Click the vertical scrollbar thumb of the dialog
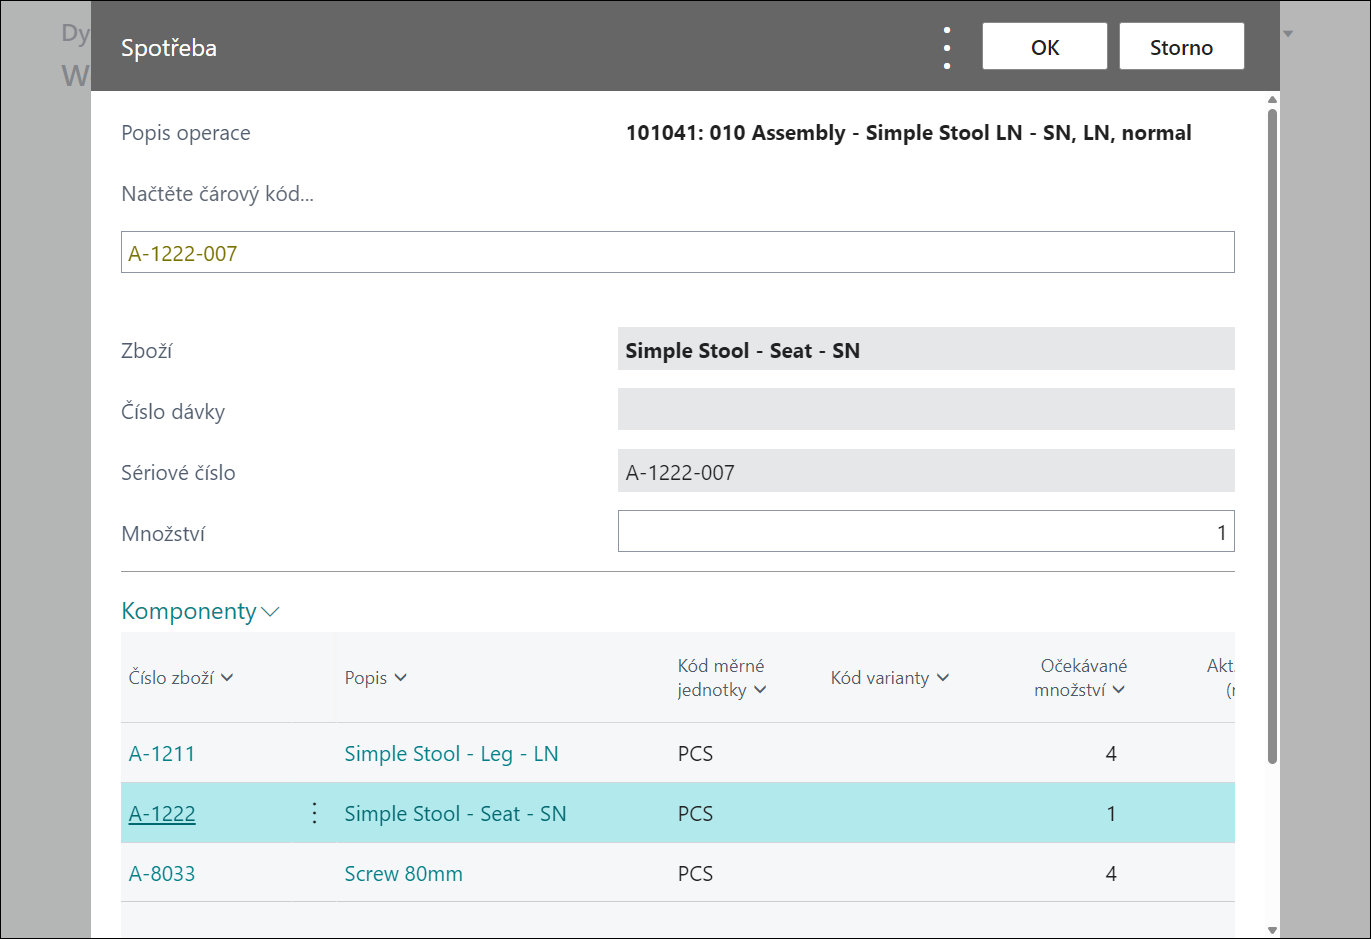The width and height of the screenshot is (1371, 939). pyautogui.click(x=1272, y=435)
